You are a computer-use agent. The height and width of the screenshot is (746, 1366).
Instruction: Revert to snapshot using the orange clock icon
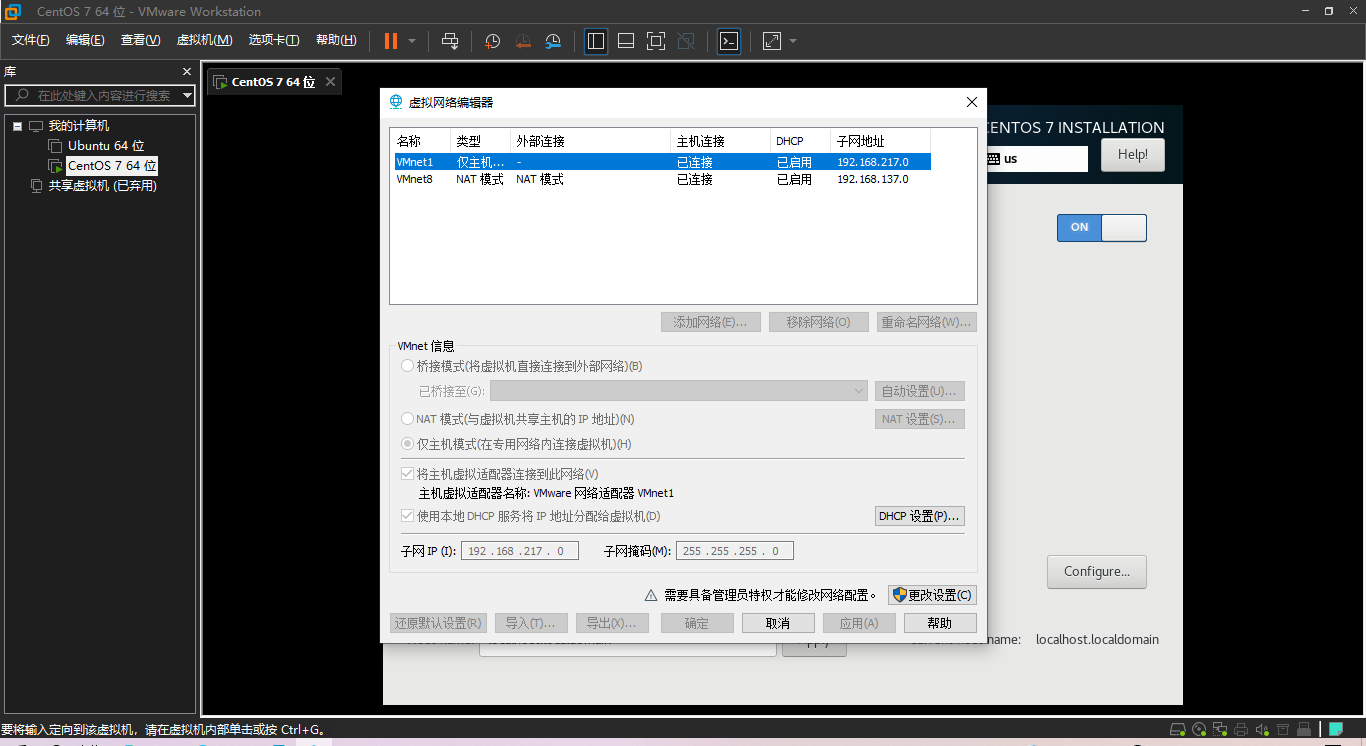[x=523, y=41]
